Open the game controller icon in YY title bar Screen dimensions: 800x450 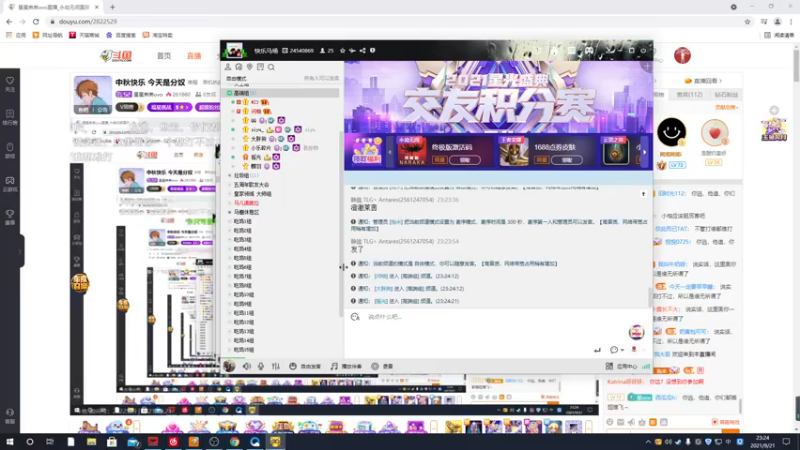pos(589,51)
